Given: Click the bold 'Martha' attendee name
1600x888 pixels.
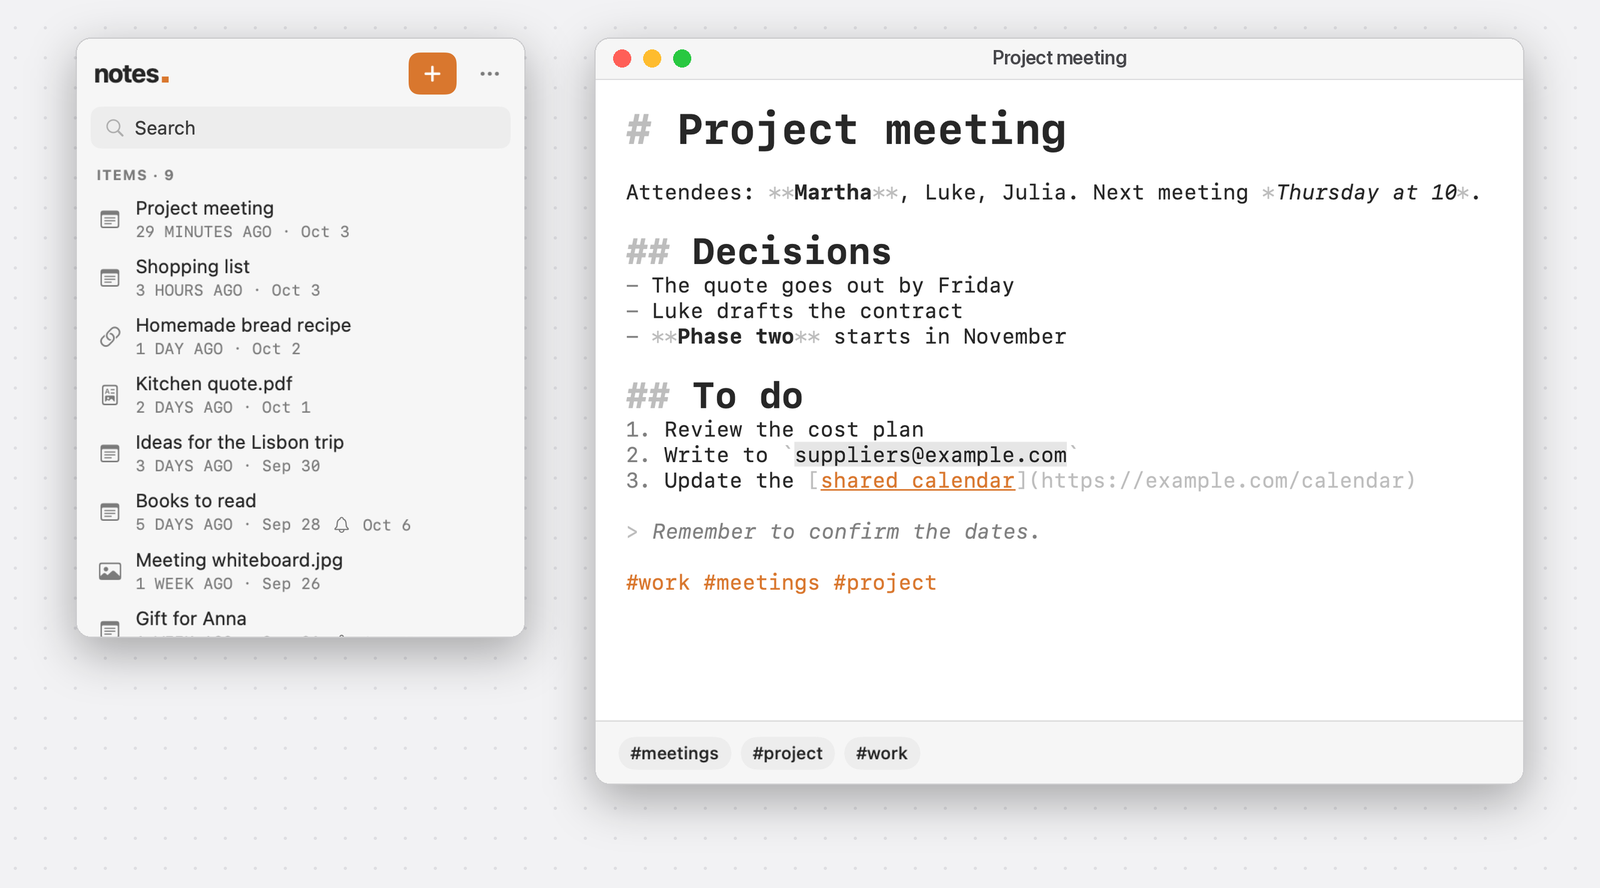Looking at the screenshot, I should [x=833, y=193].
